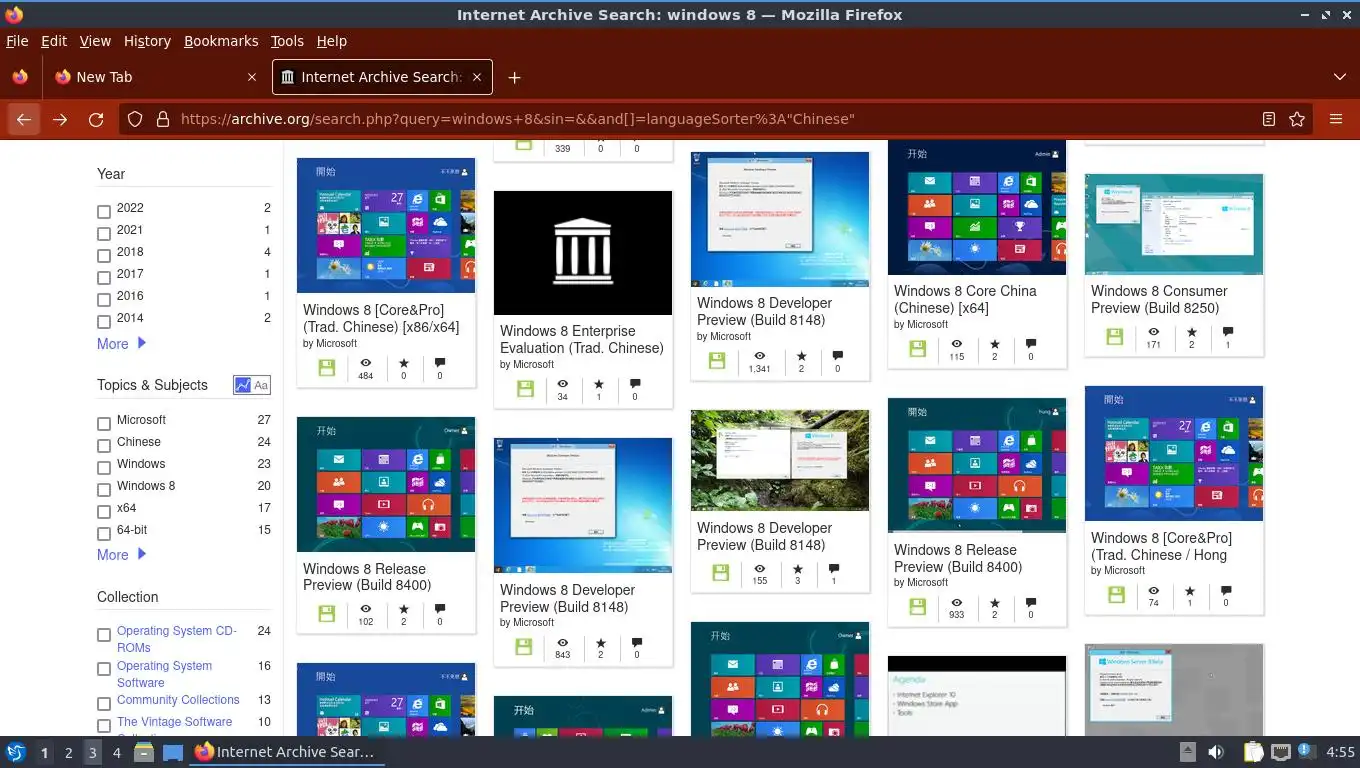Open the shield tracking protection icon
Screen dimensions: 1360x768
pos(135,119)
